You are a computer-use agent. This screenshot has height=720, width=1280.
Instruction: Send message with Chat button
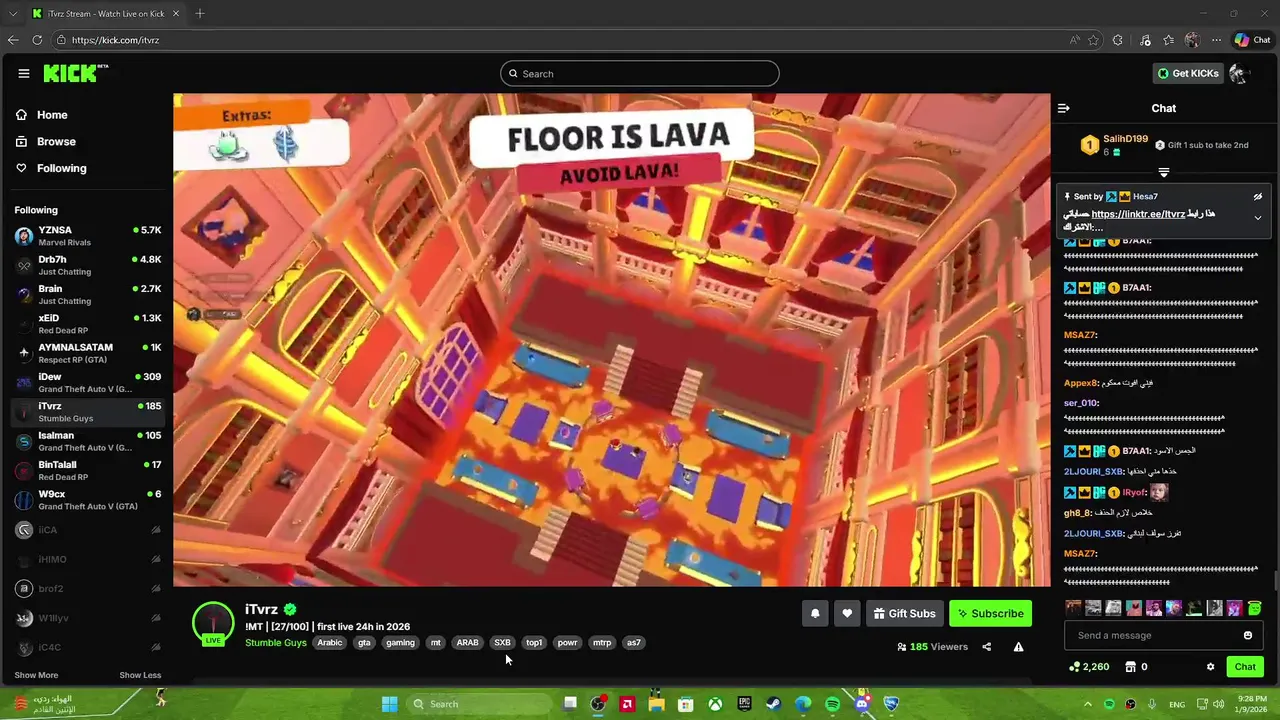[1245, 667]
